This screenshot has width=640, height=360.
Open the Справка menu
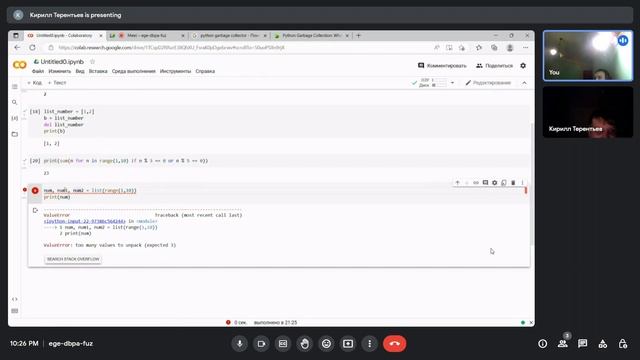click(x=205, y=71)
